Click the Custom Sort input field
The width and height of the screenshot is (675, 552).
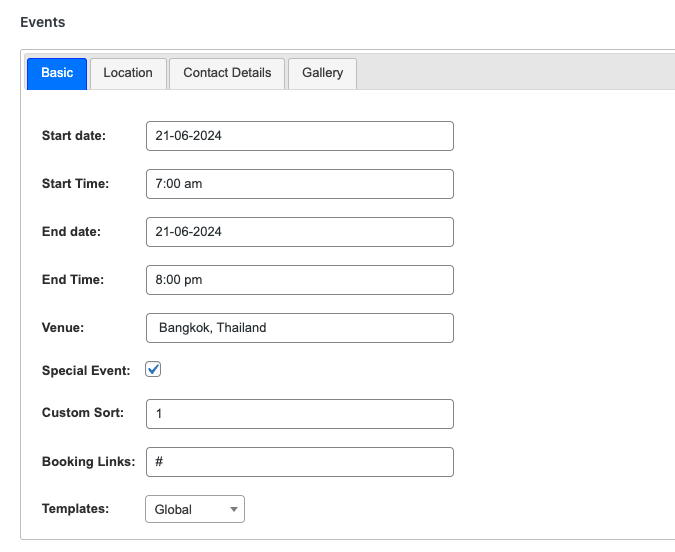coord(299,414)
